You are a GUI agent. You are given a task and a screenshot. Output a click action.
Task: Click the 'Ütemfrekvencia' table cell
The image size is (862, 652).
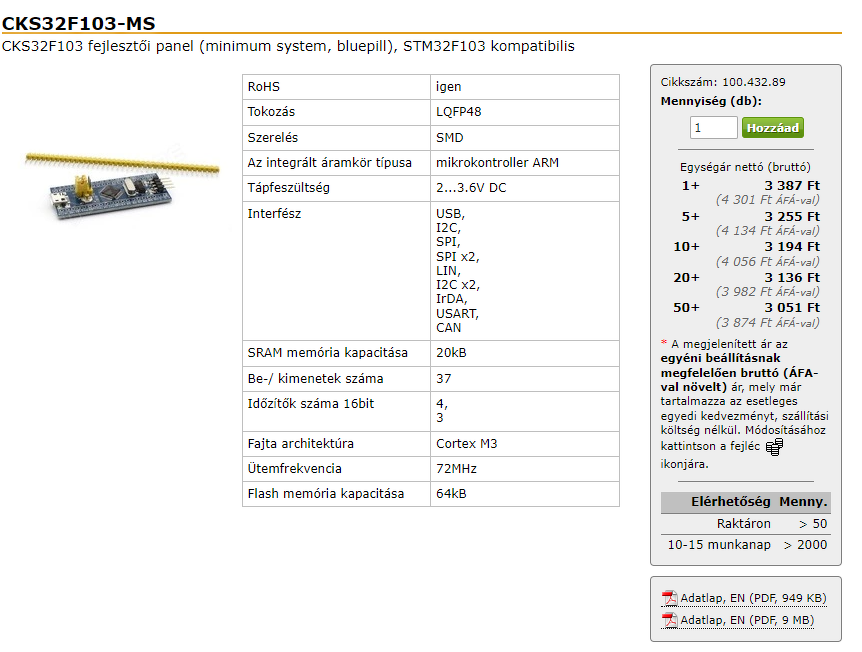coord(336,469)
